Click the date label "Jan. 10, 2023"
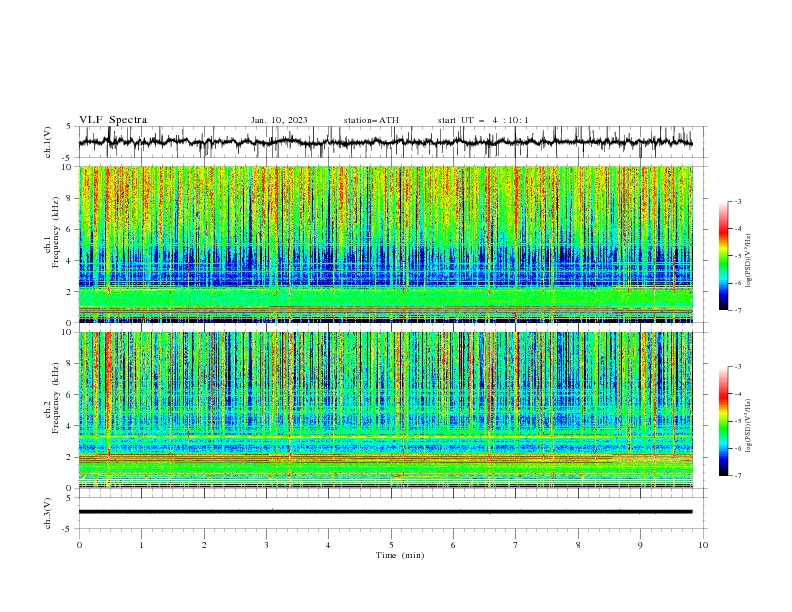Viewport: 792px width, 612px height. click(279, 120)
